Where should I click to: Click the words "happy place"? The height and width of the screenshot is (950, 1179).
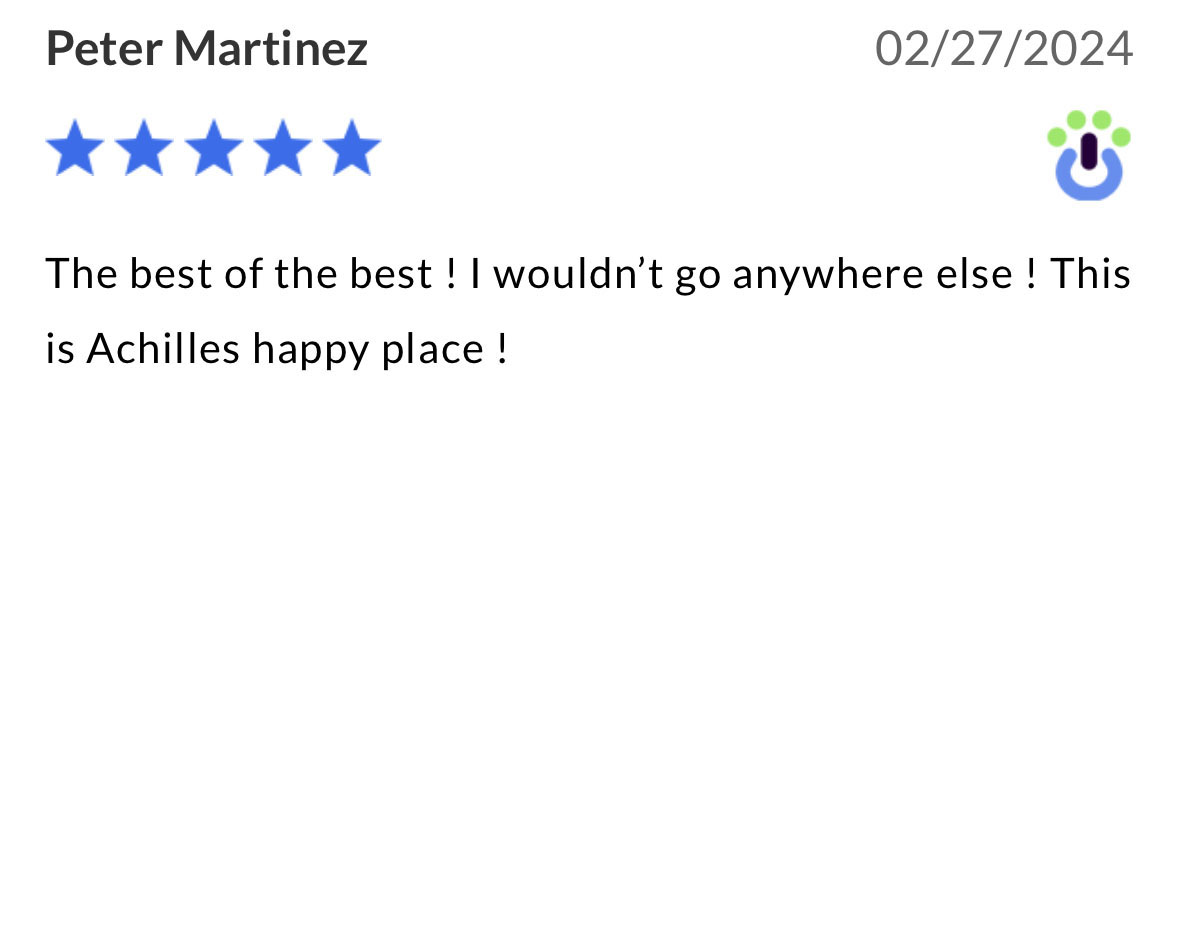click(368, 351)
